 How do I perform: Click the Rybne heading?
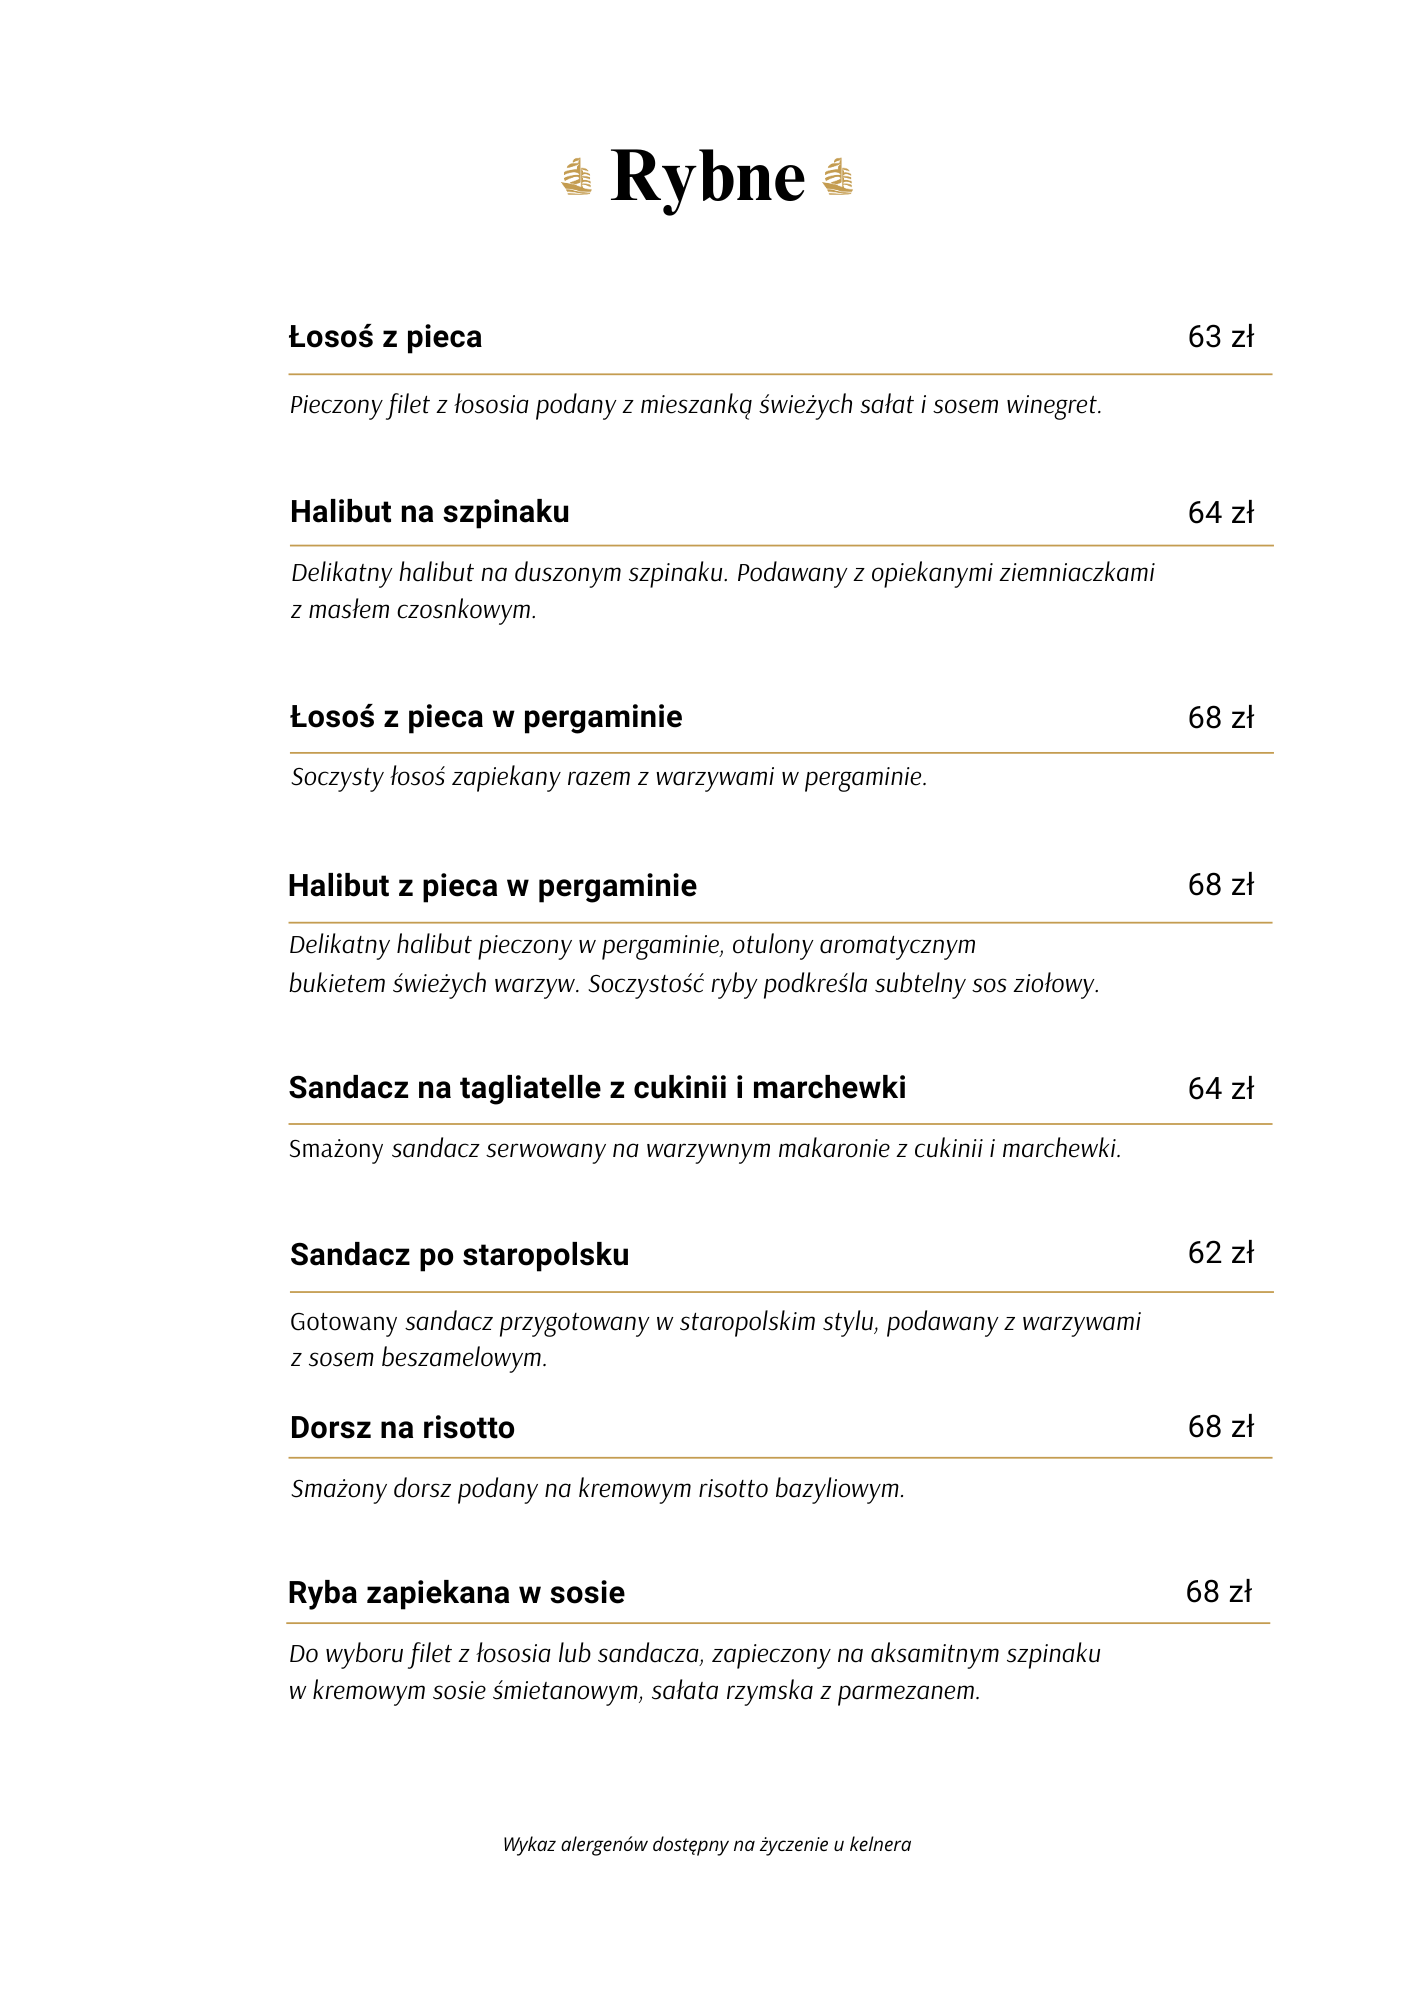[x=707, y=176]
